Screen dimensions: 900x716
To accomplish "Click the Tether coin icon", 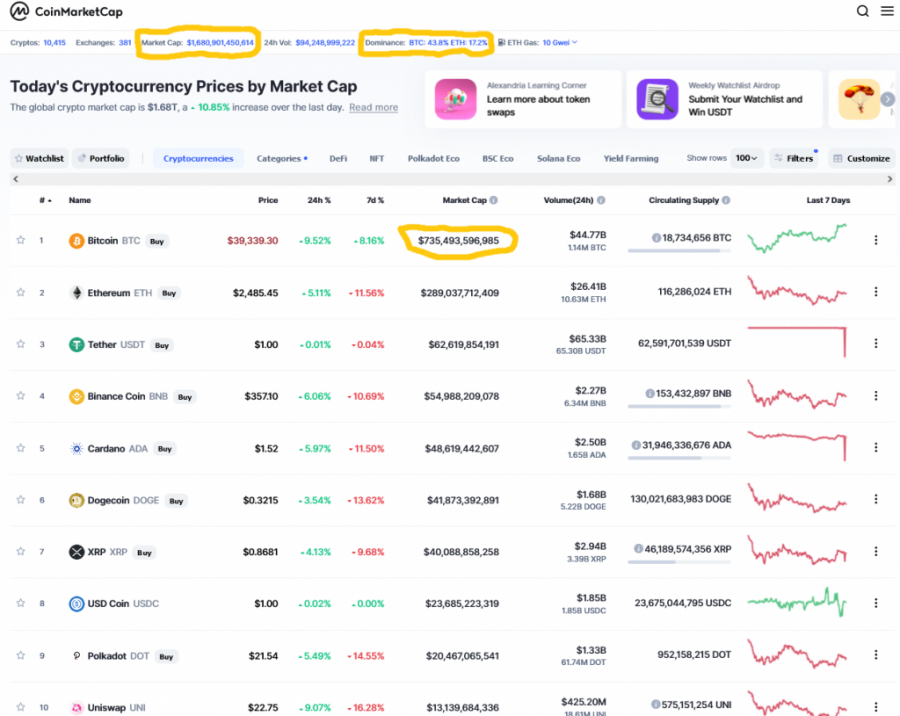I will coord(76,345).
